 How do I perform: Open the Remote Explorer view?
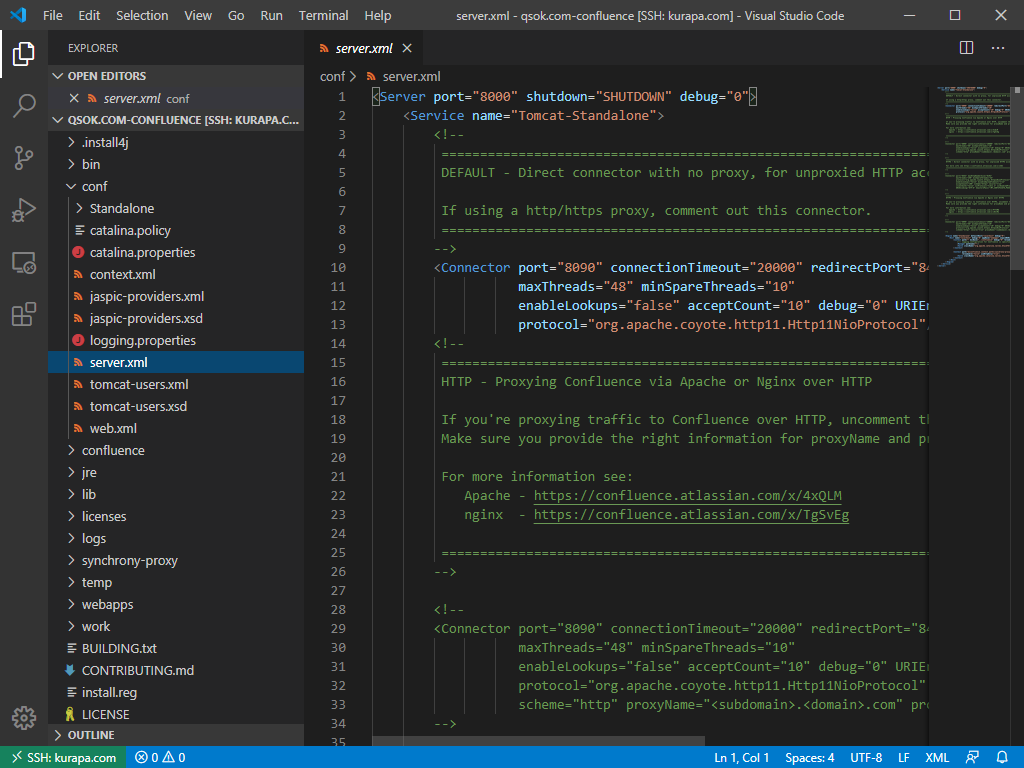pos(24,263)
